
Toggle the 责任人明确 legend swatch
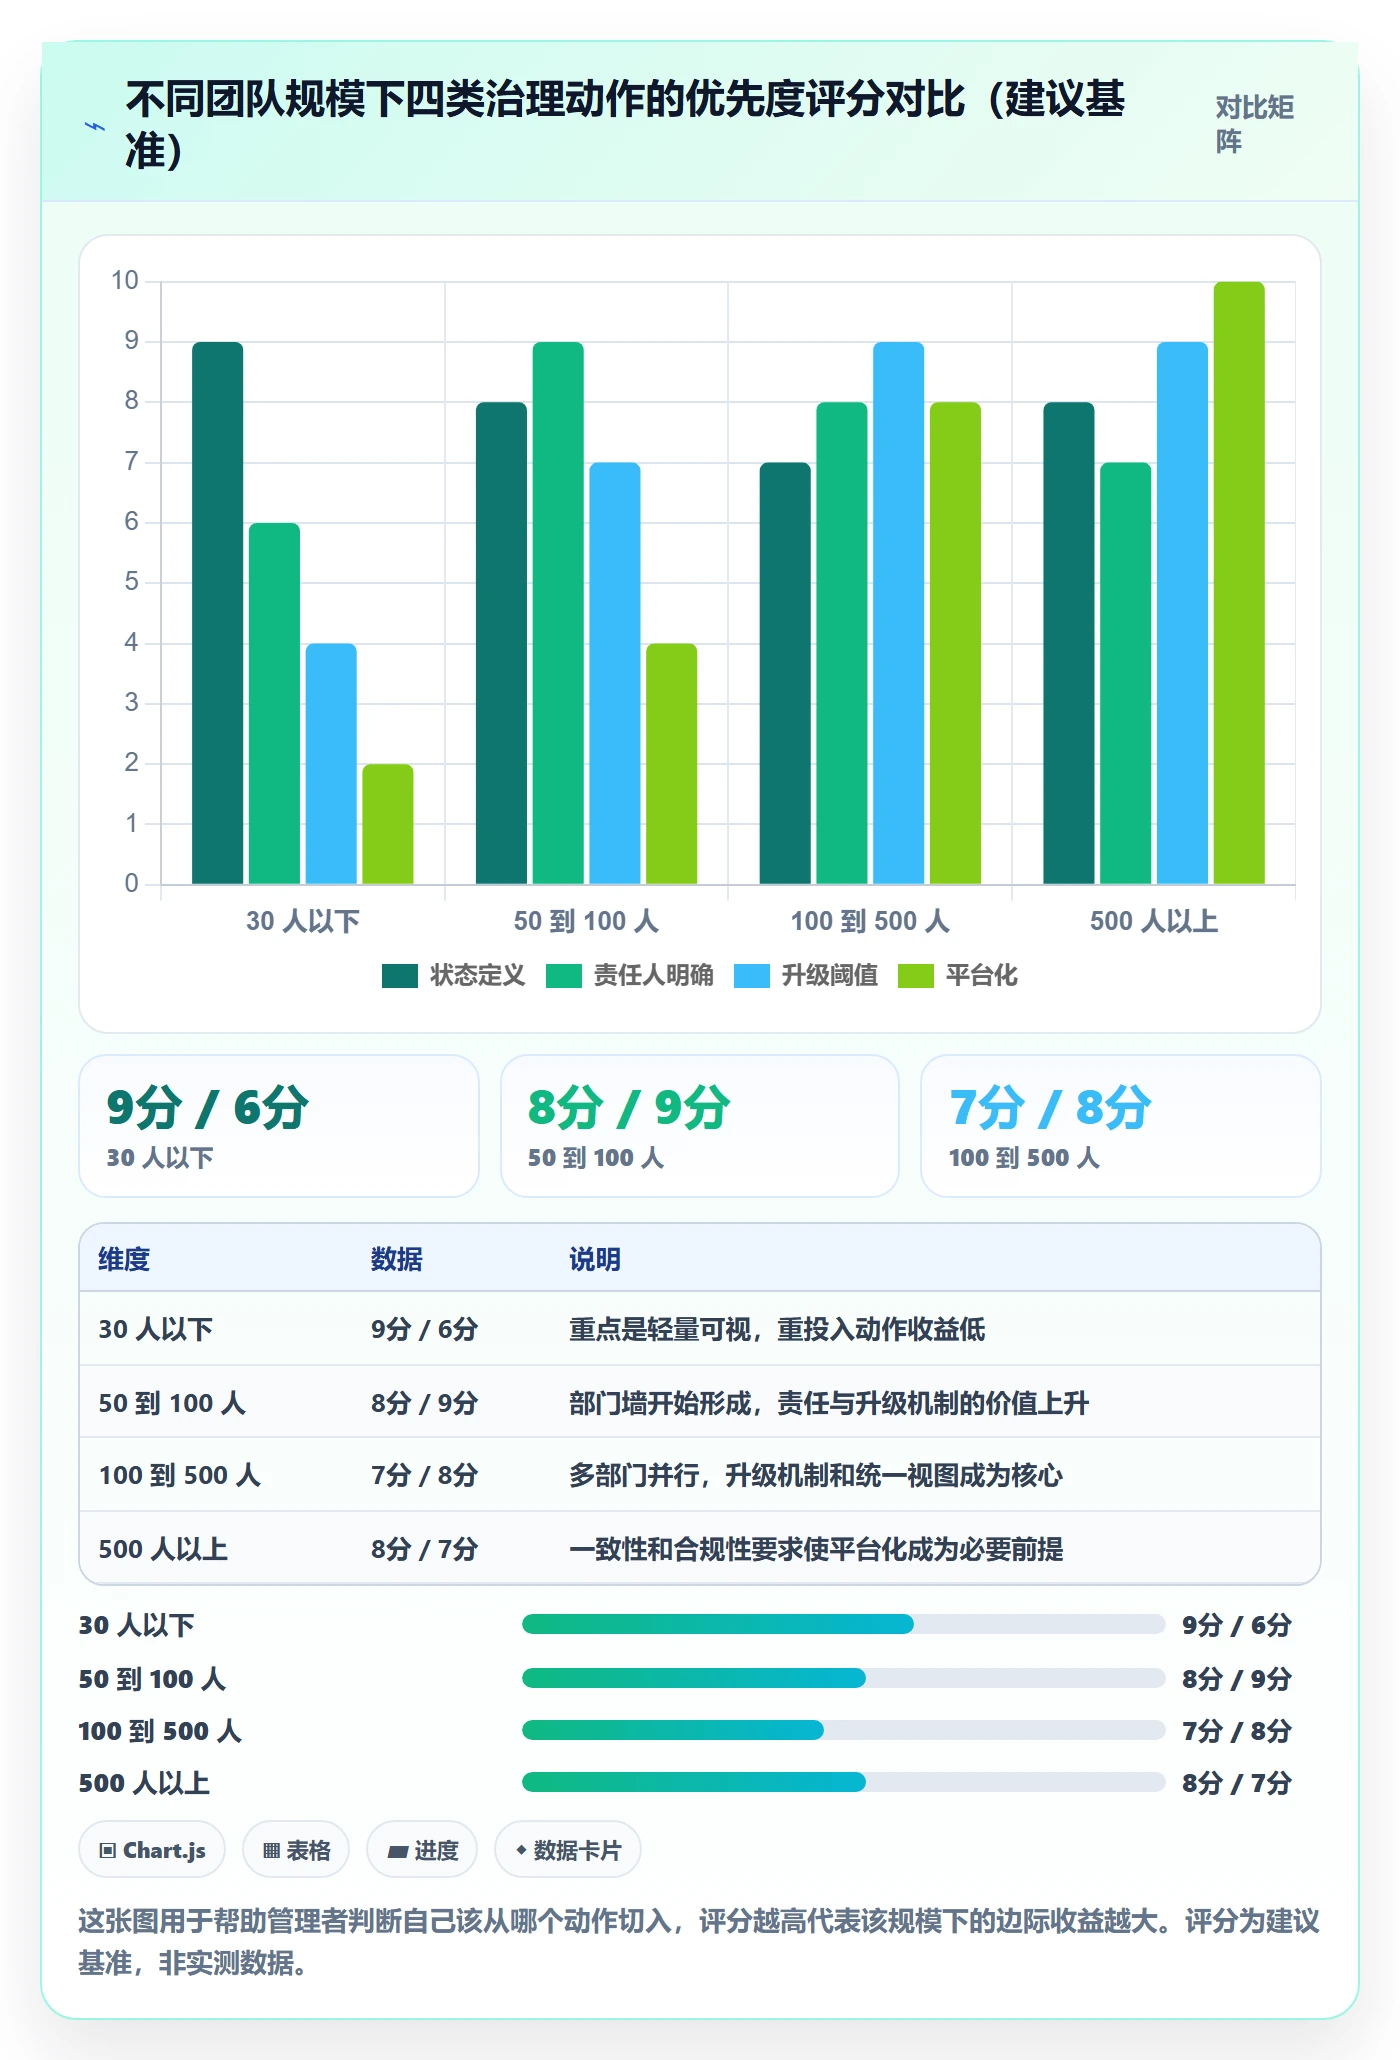[563, 976]
